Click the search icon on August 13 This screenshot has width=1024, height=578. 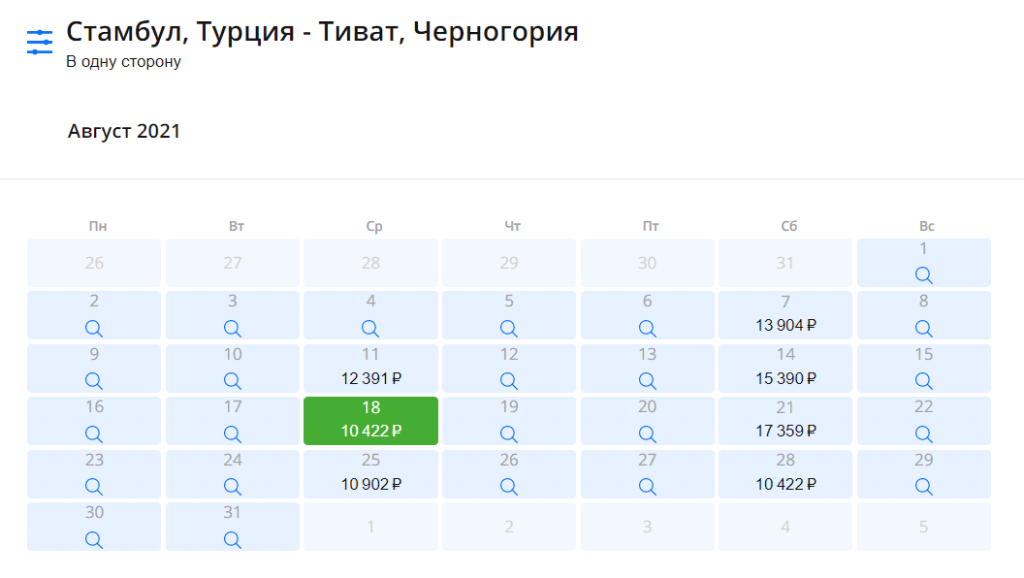tap(647, 381)
